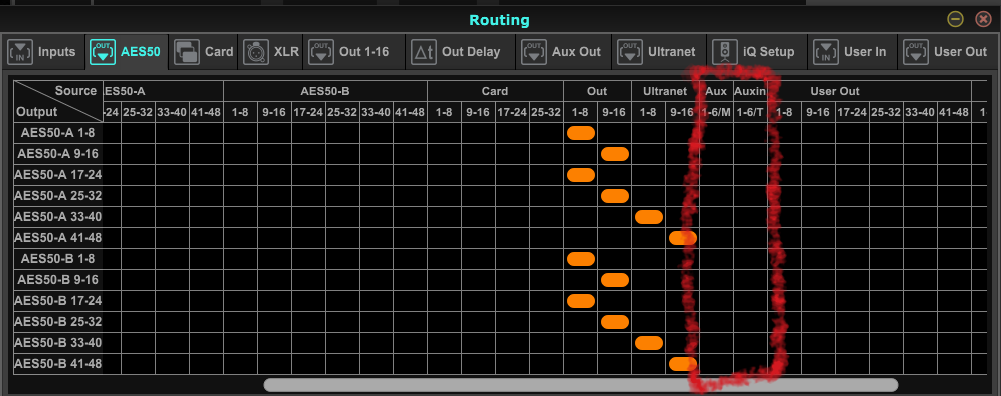Click the User In IN icon
This screenshot has height=396, width=1001.
(826, 52)
